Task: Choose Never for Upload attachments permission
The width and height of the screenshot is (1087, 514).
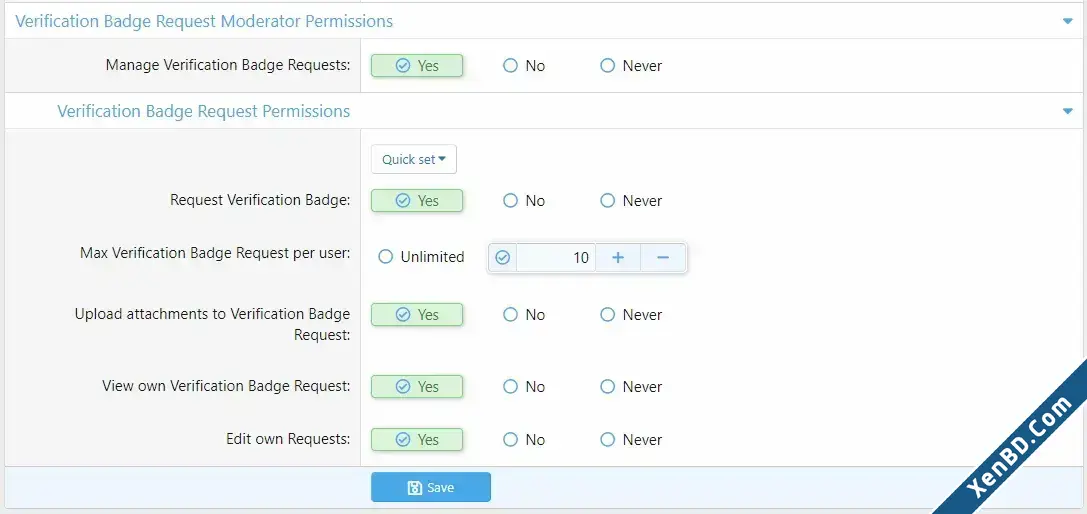Action: 632,315
